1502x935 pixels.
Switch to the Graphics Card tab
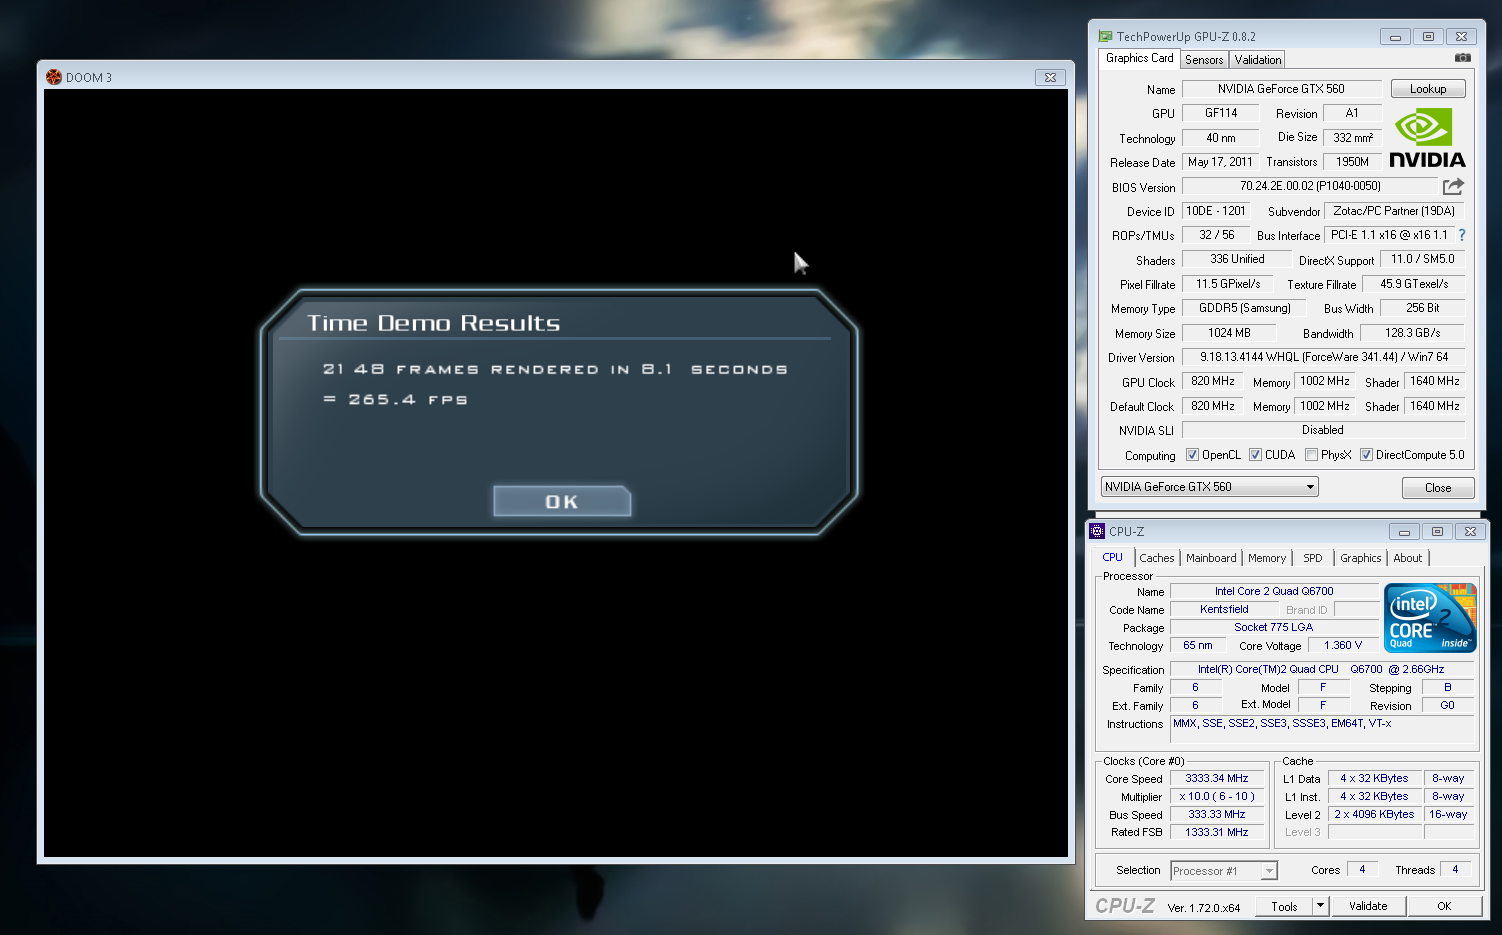click(x=1139, y=58)
